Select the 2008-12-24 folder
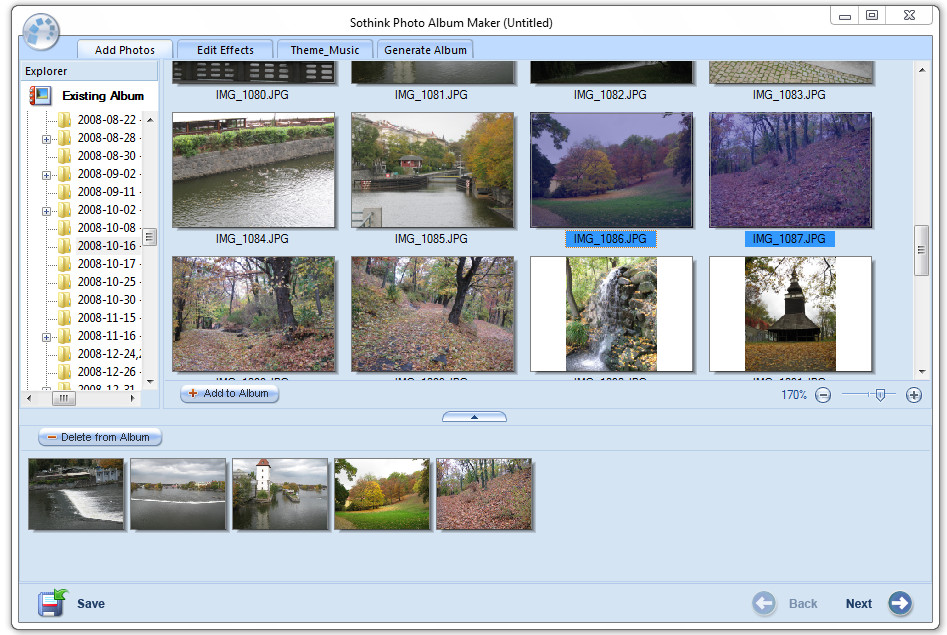This screenshot has height=635, width=947. (107, 353)
